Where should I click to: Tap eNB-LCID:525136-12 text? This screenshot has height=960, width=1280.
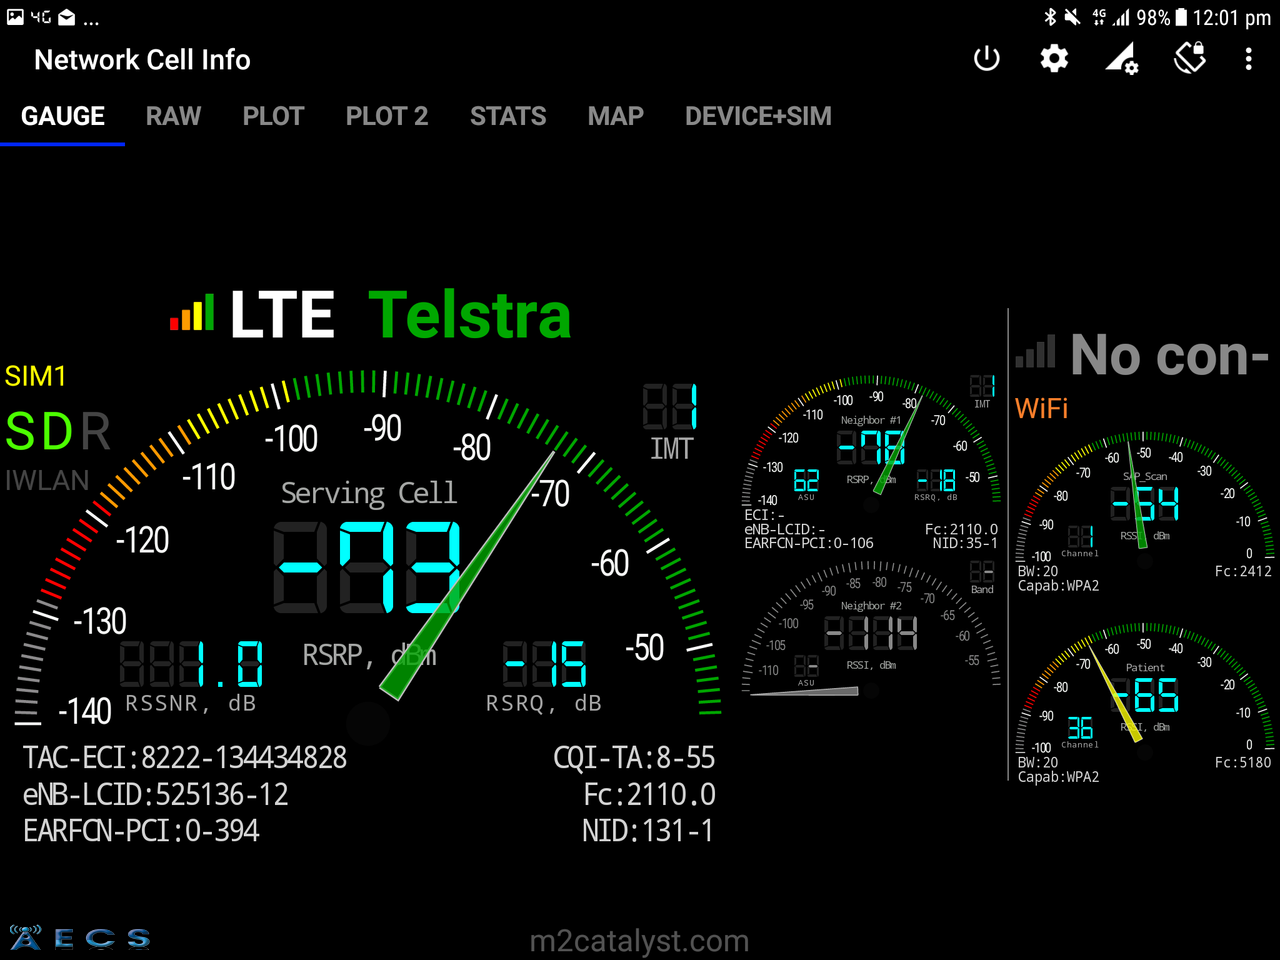[x=156, y=795]
